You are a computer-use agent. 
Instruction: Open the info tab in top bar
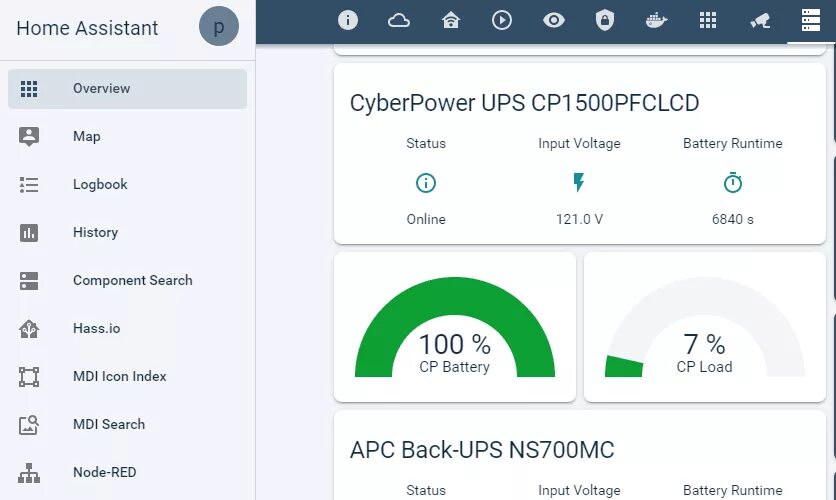[348, 20]
